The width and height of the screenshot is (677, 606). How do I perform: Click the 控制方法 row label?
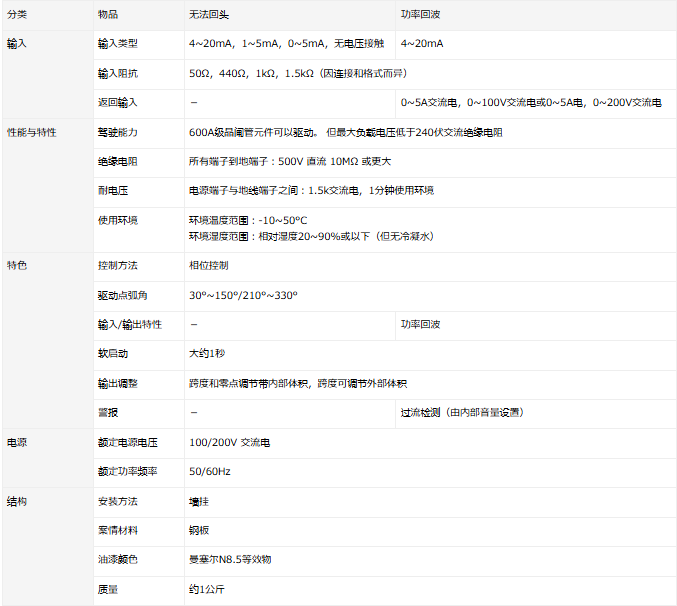click(118, 265)
